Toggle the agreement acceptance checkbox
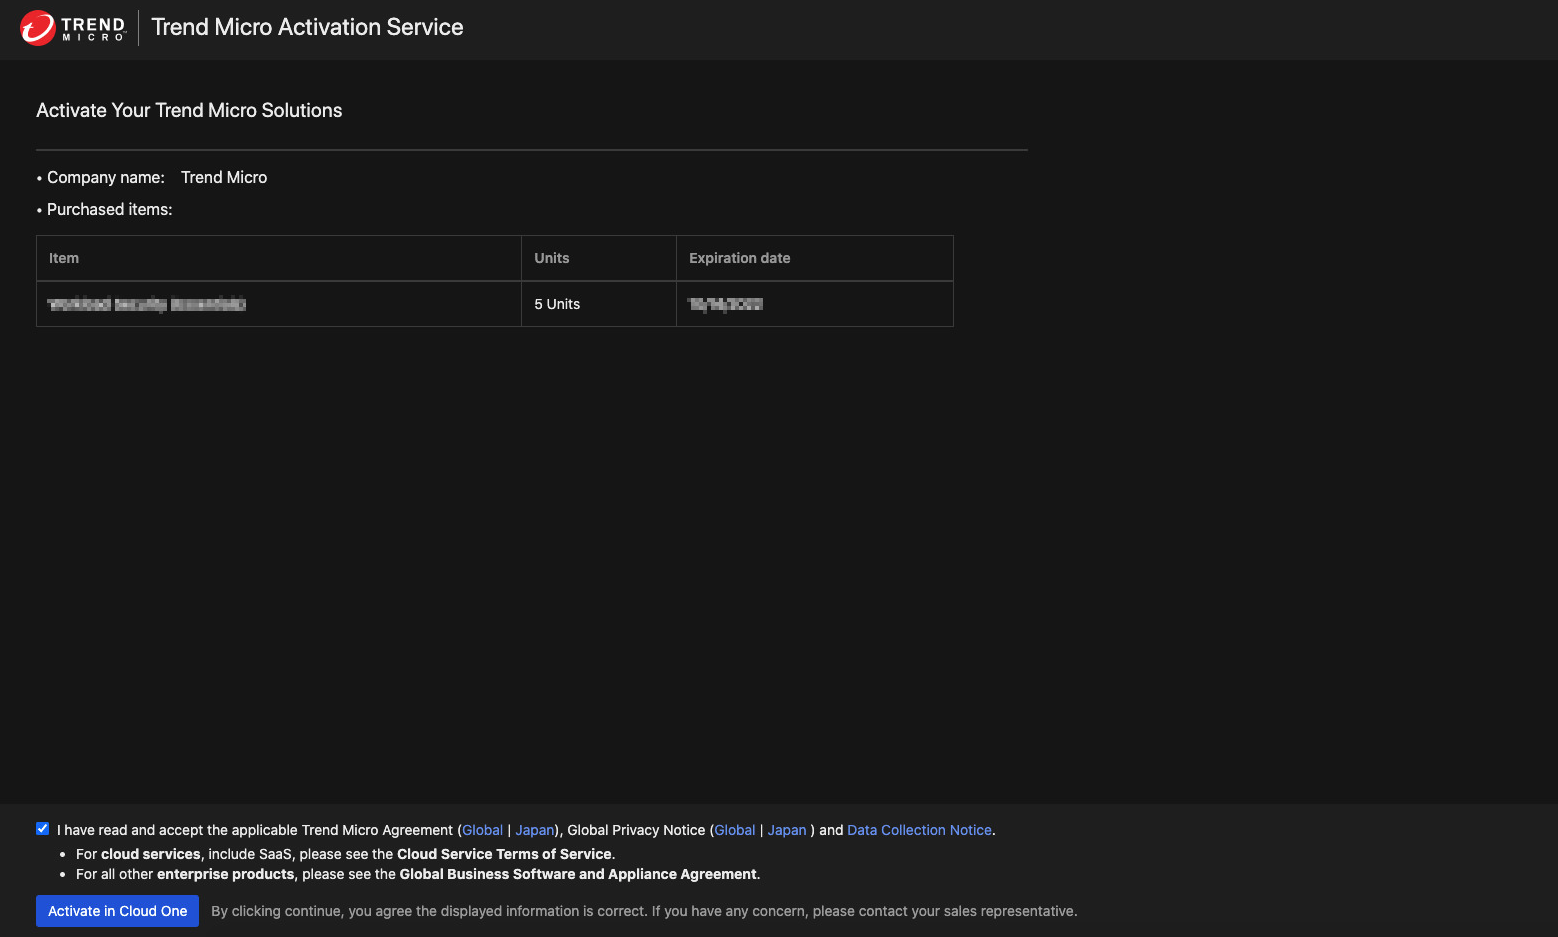 point(43,829)
